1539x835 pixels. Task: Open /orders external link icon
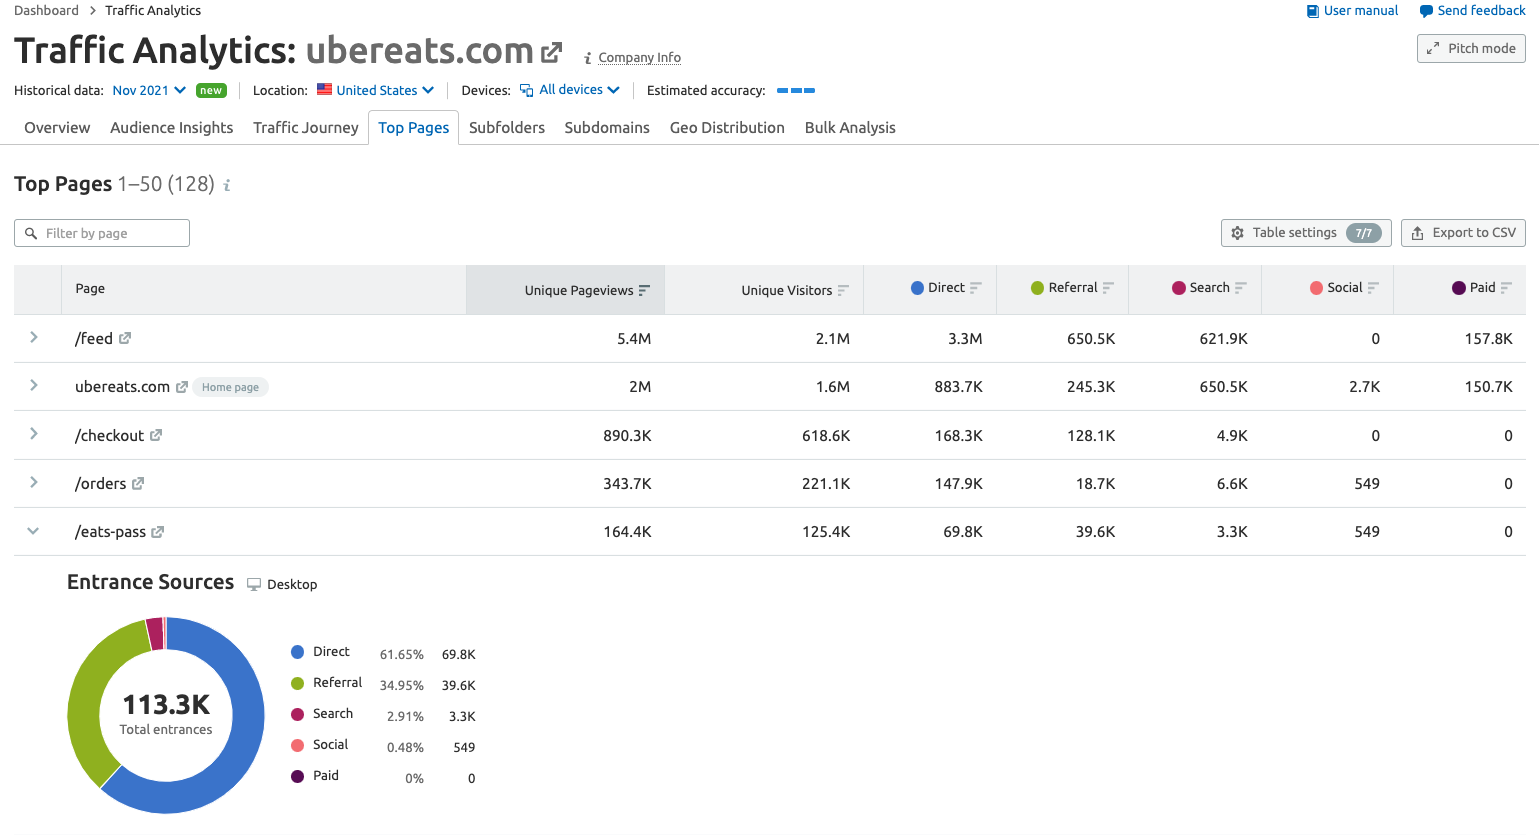click(x=138, y=484)
